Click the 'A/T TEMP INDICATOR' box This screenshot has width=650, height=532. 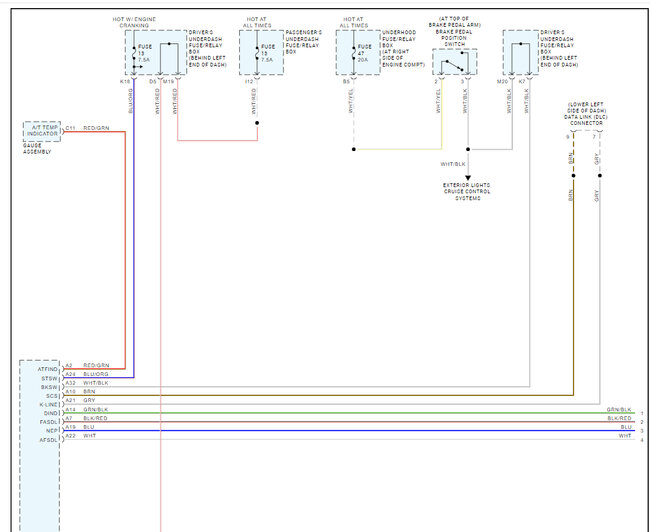42,131
